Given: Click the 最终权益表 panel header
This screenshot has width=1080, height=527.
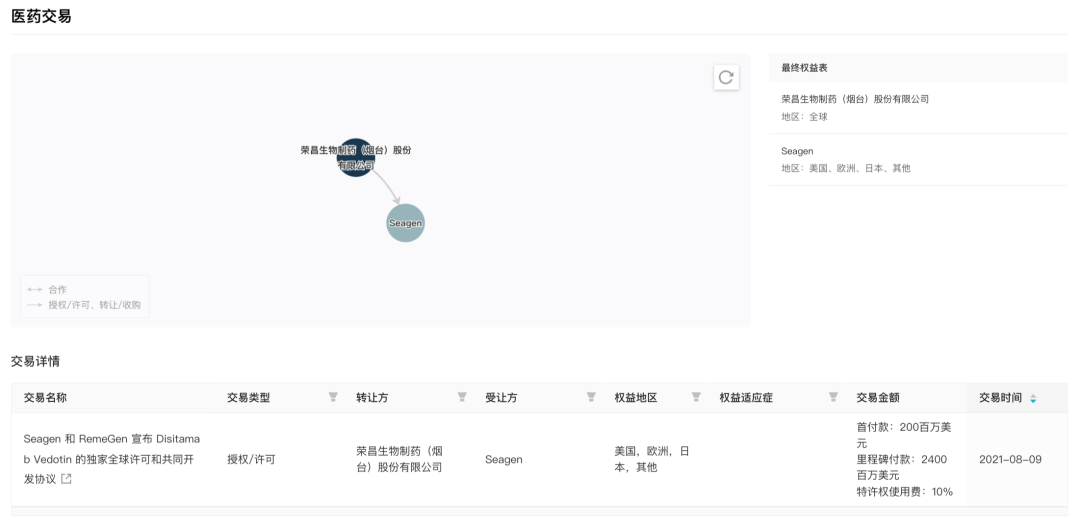Looking at the screenshot, I should coord(918,68).
